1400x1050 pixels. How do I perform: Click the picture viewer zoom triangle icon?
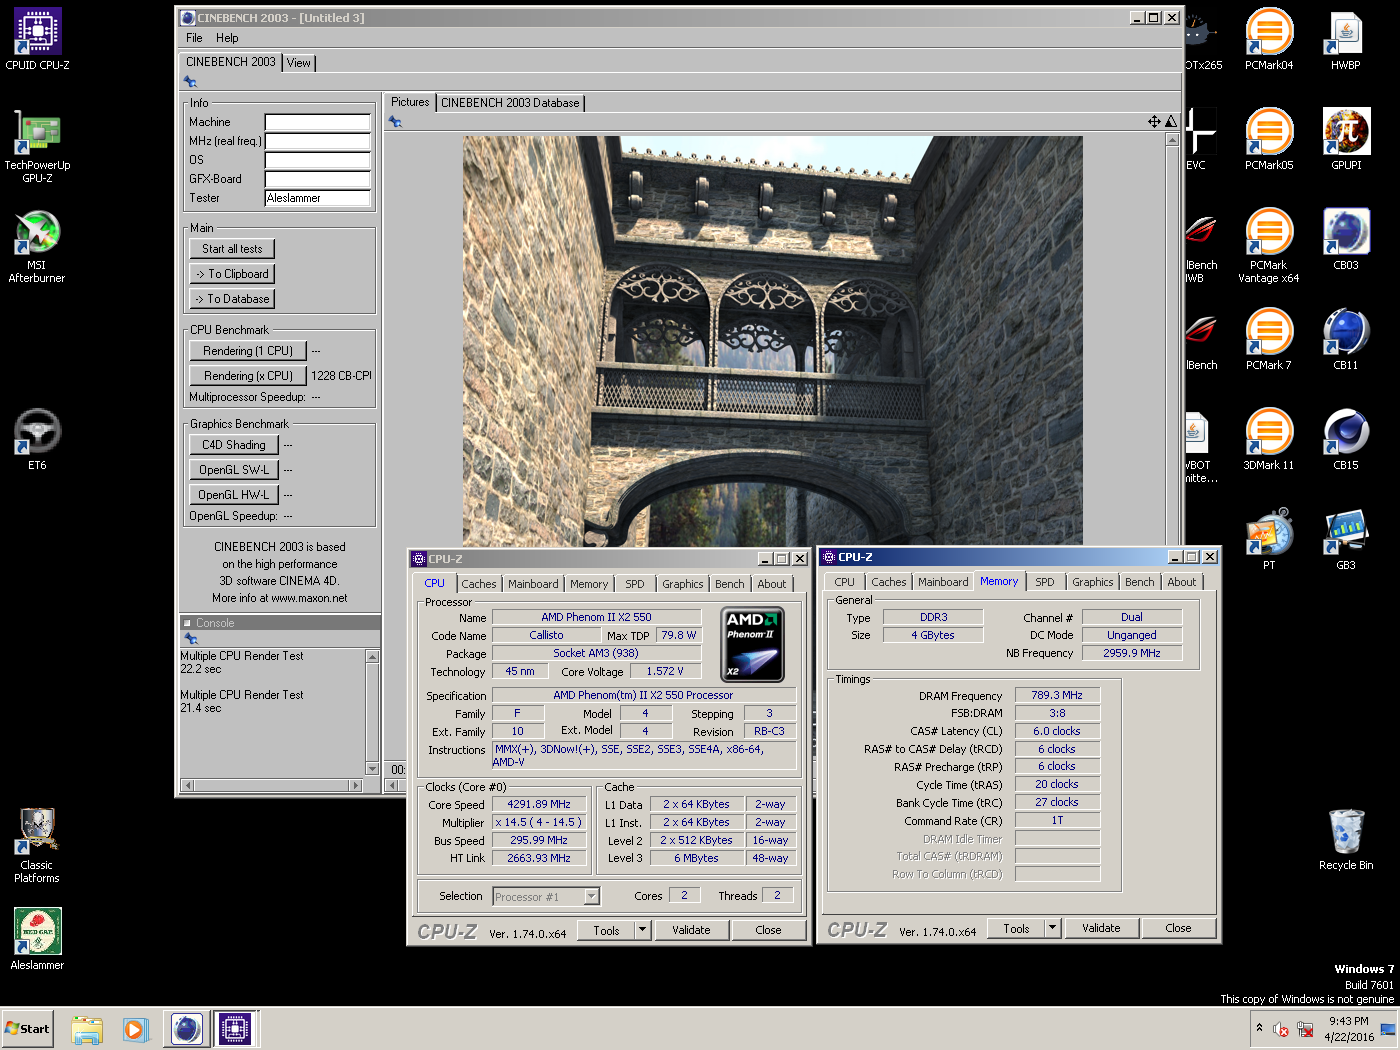(x=1171, y=121)
